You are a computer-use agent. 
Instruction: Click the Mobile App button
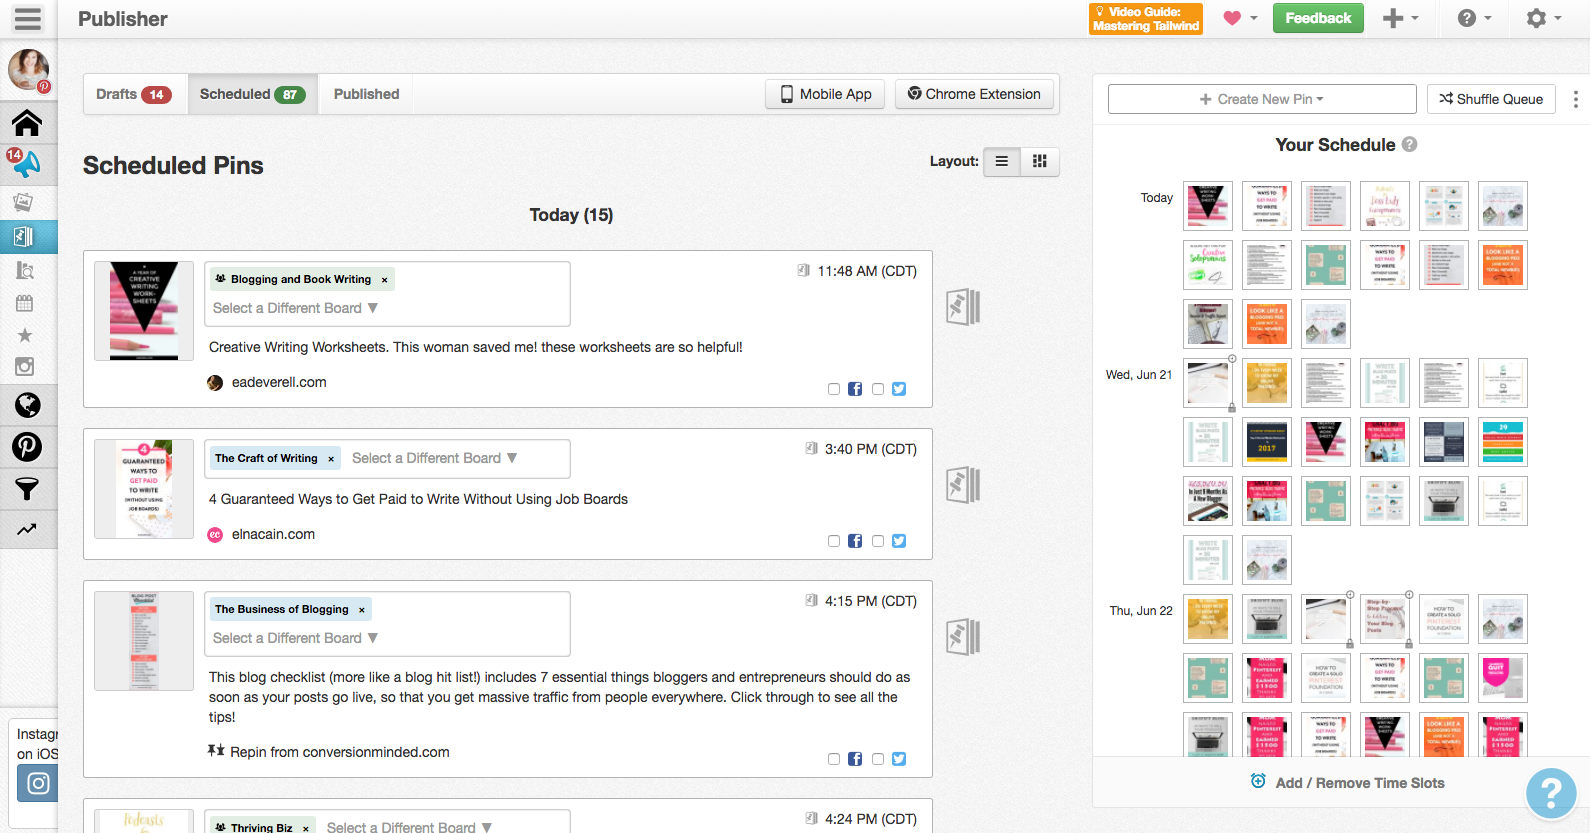pyautogui.click(x=825, y=94)
